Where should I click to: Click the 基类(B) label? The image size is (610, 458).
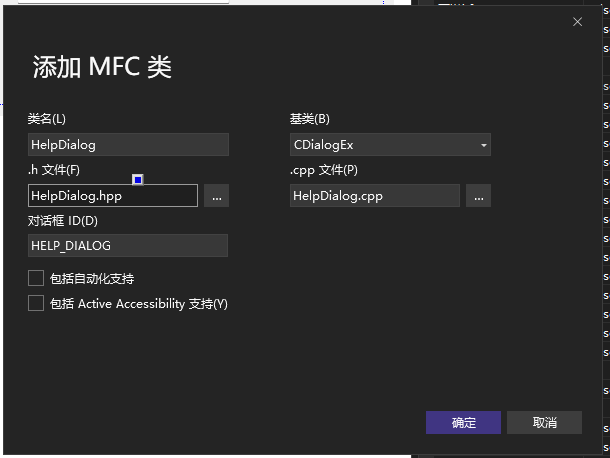[309, 119]
